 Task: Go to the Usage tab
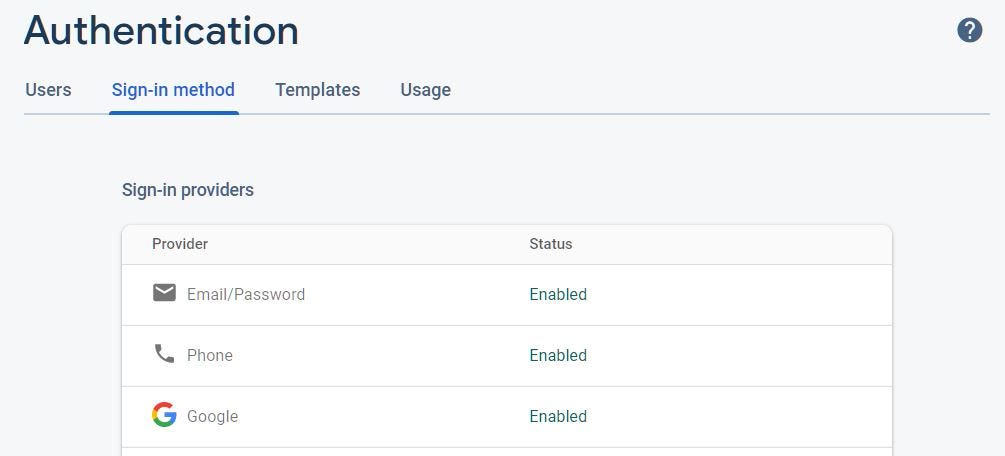(426, 90)
